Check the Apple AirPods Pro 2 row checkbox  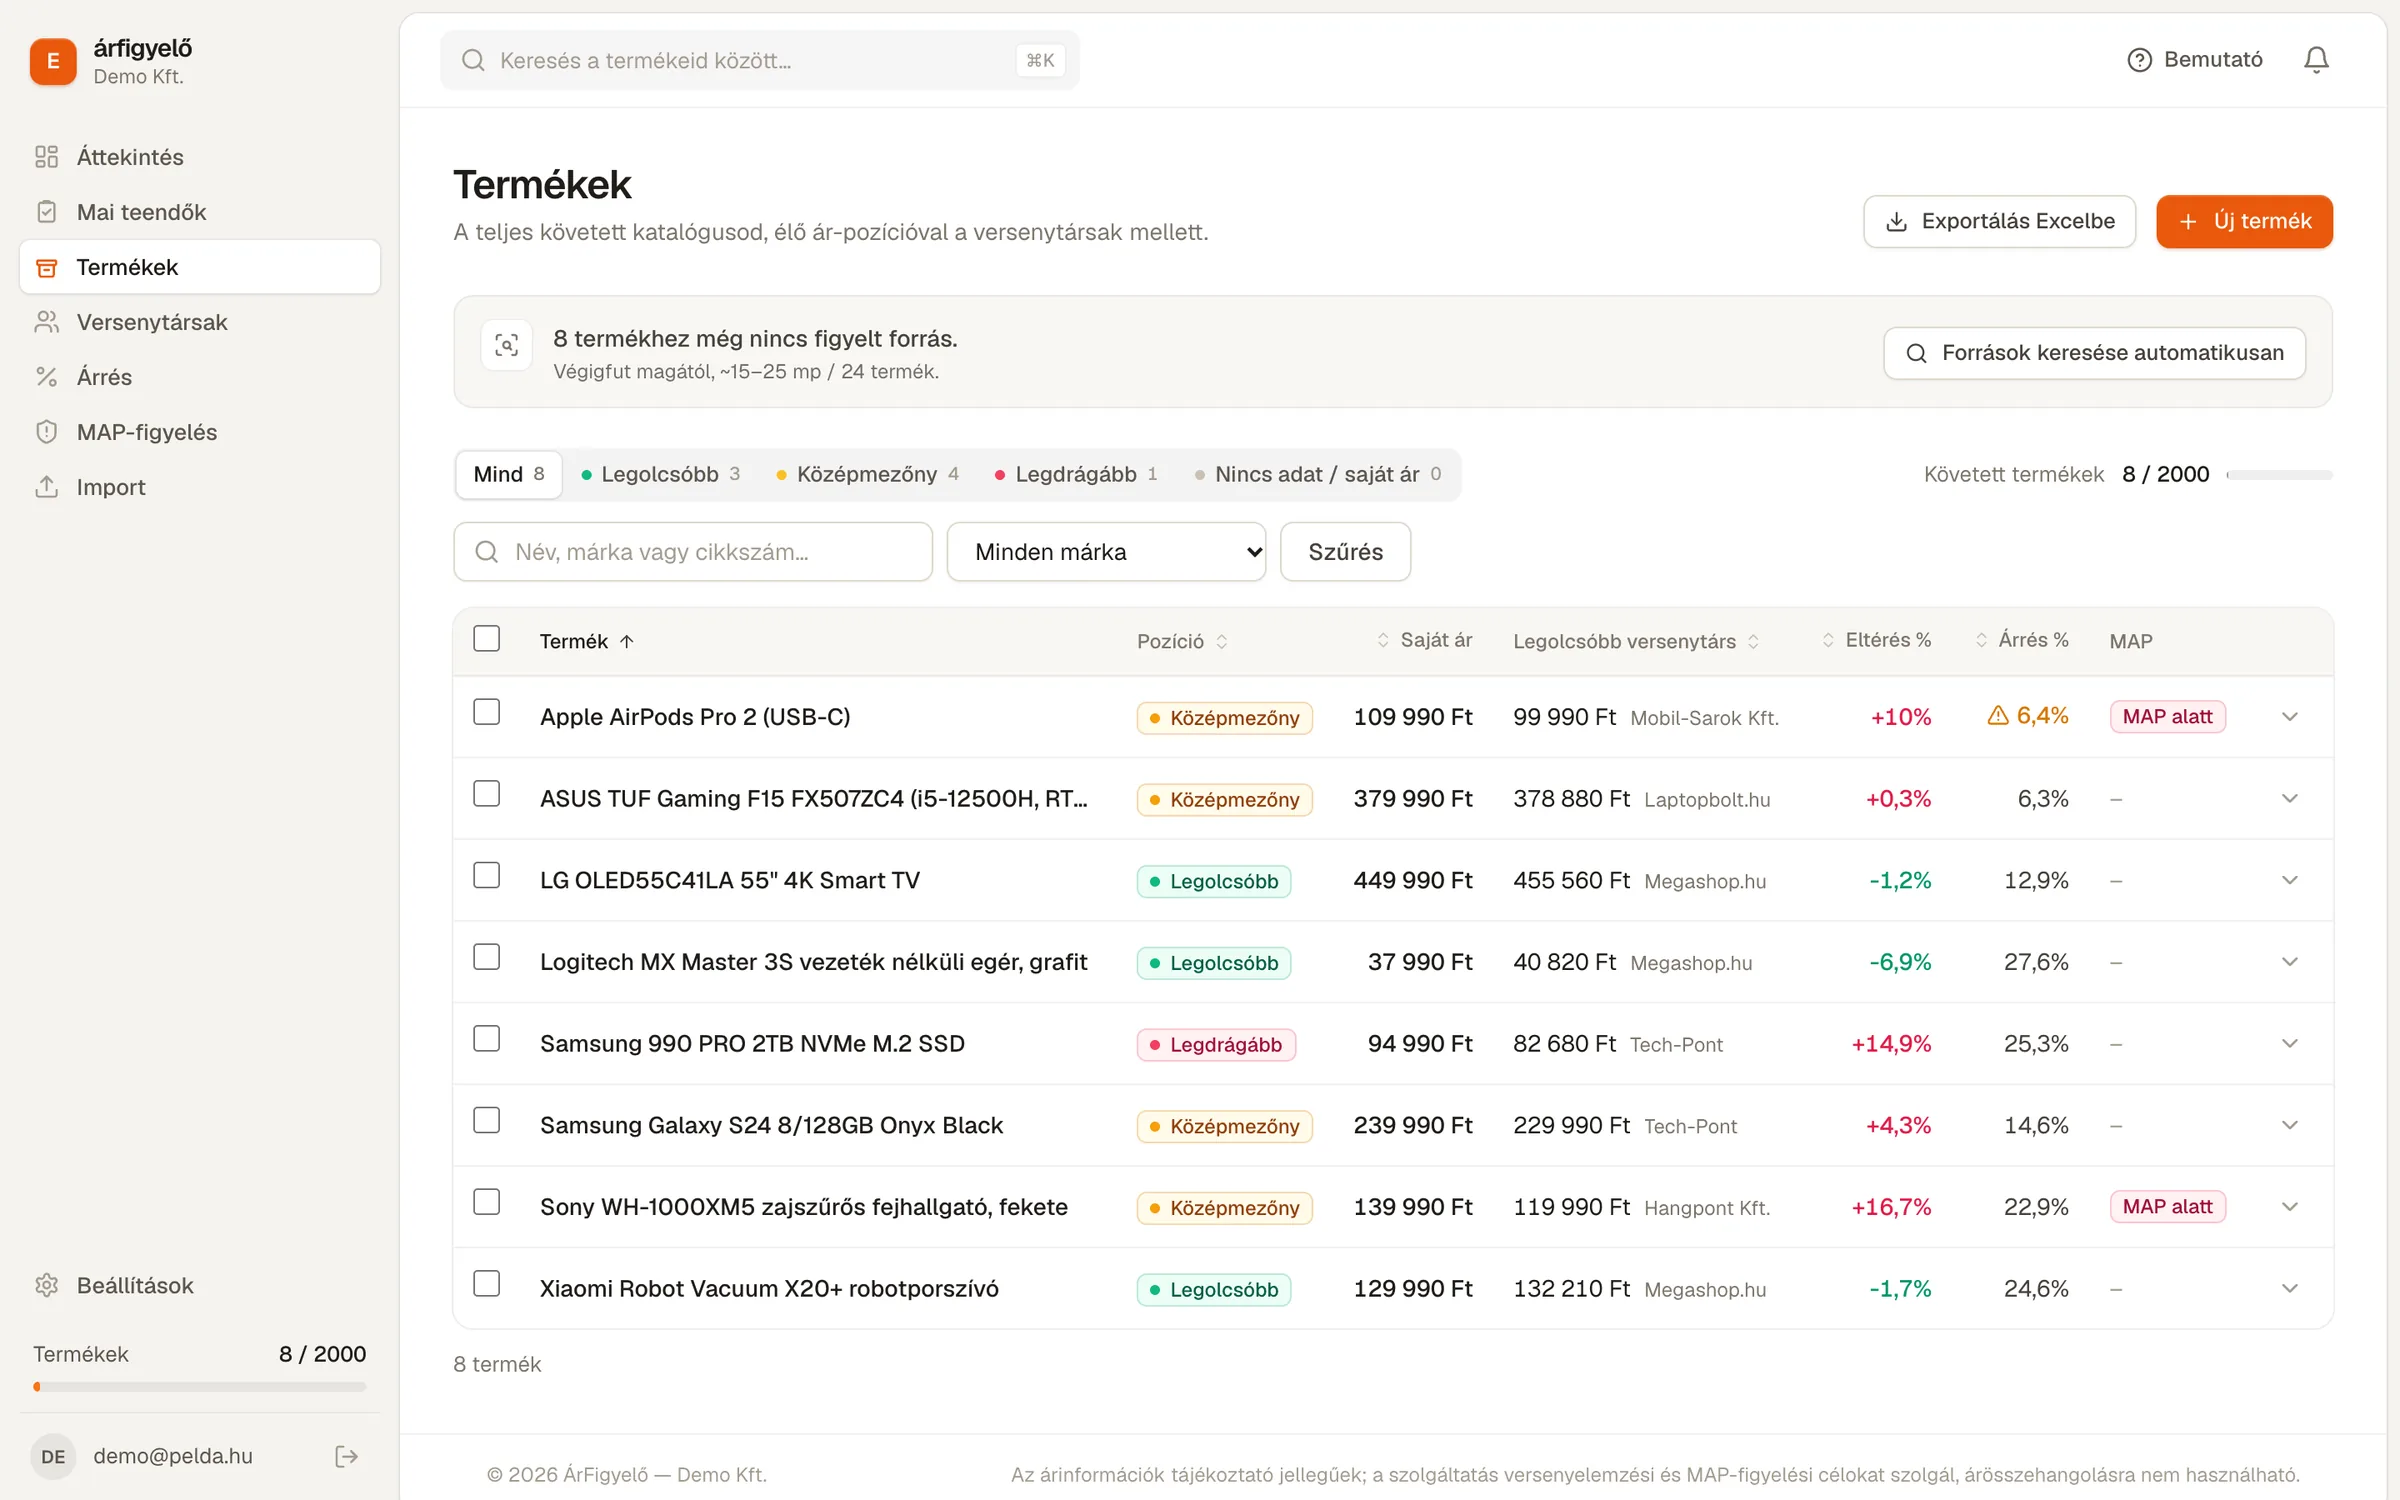pos(487,712)
